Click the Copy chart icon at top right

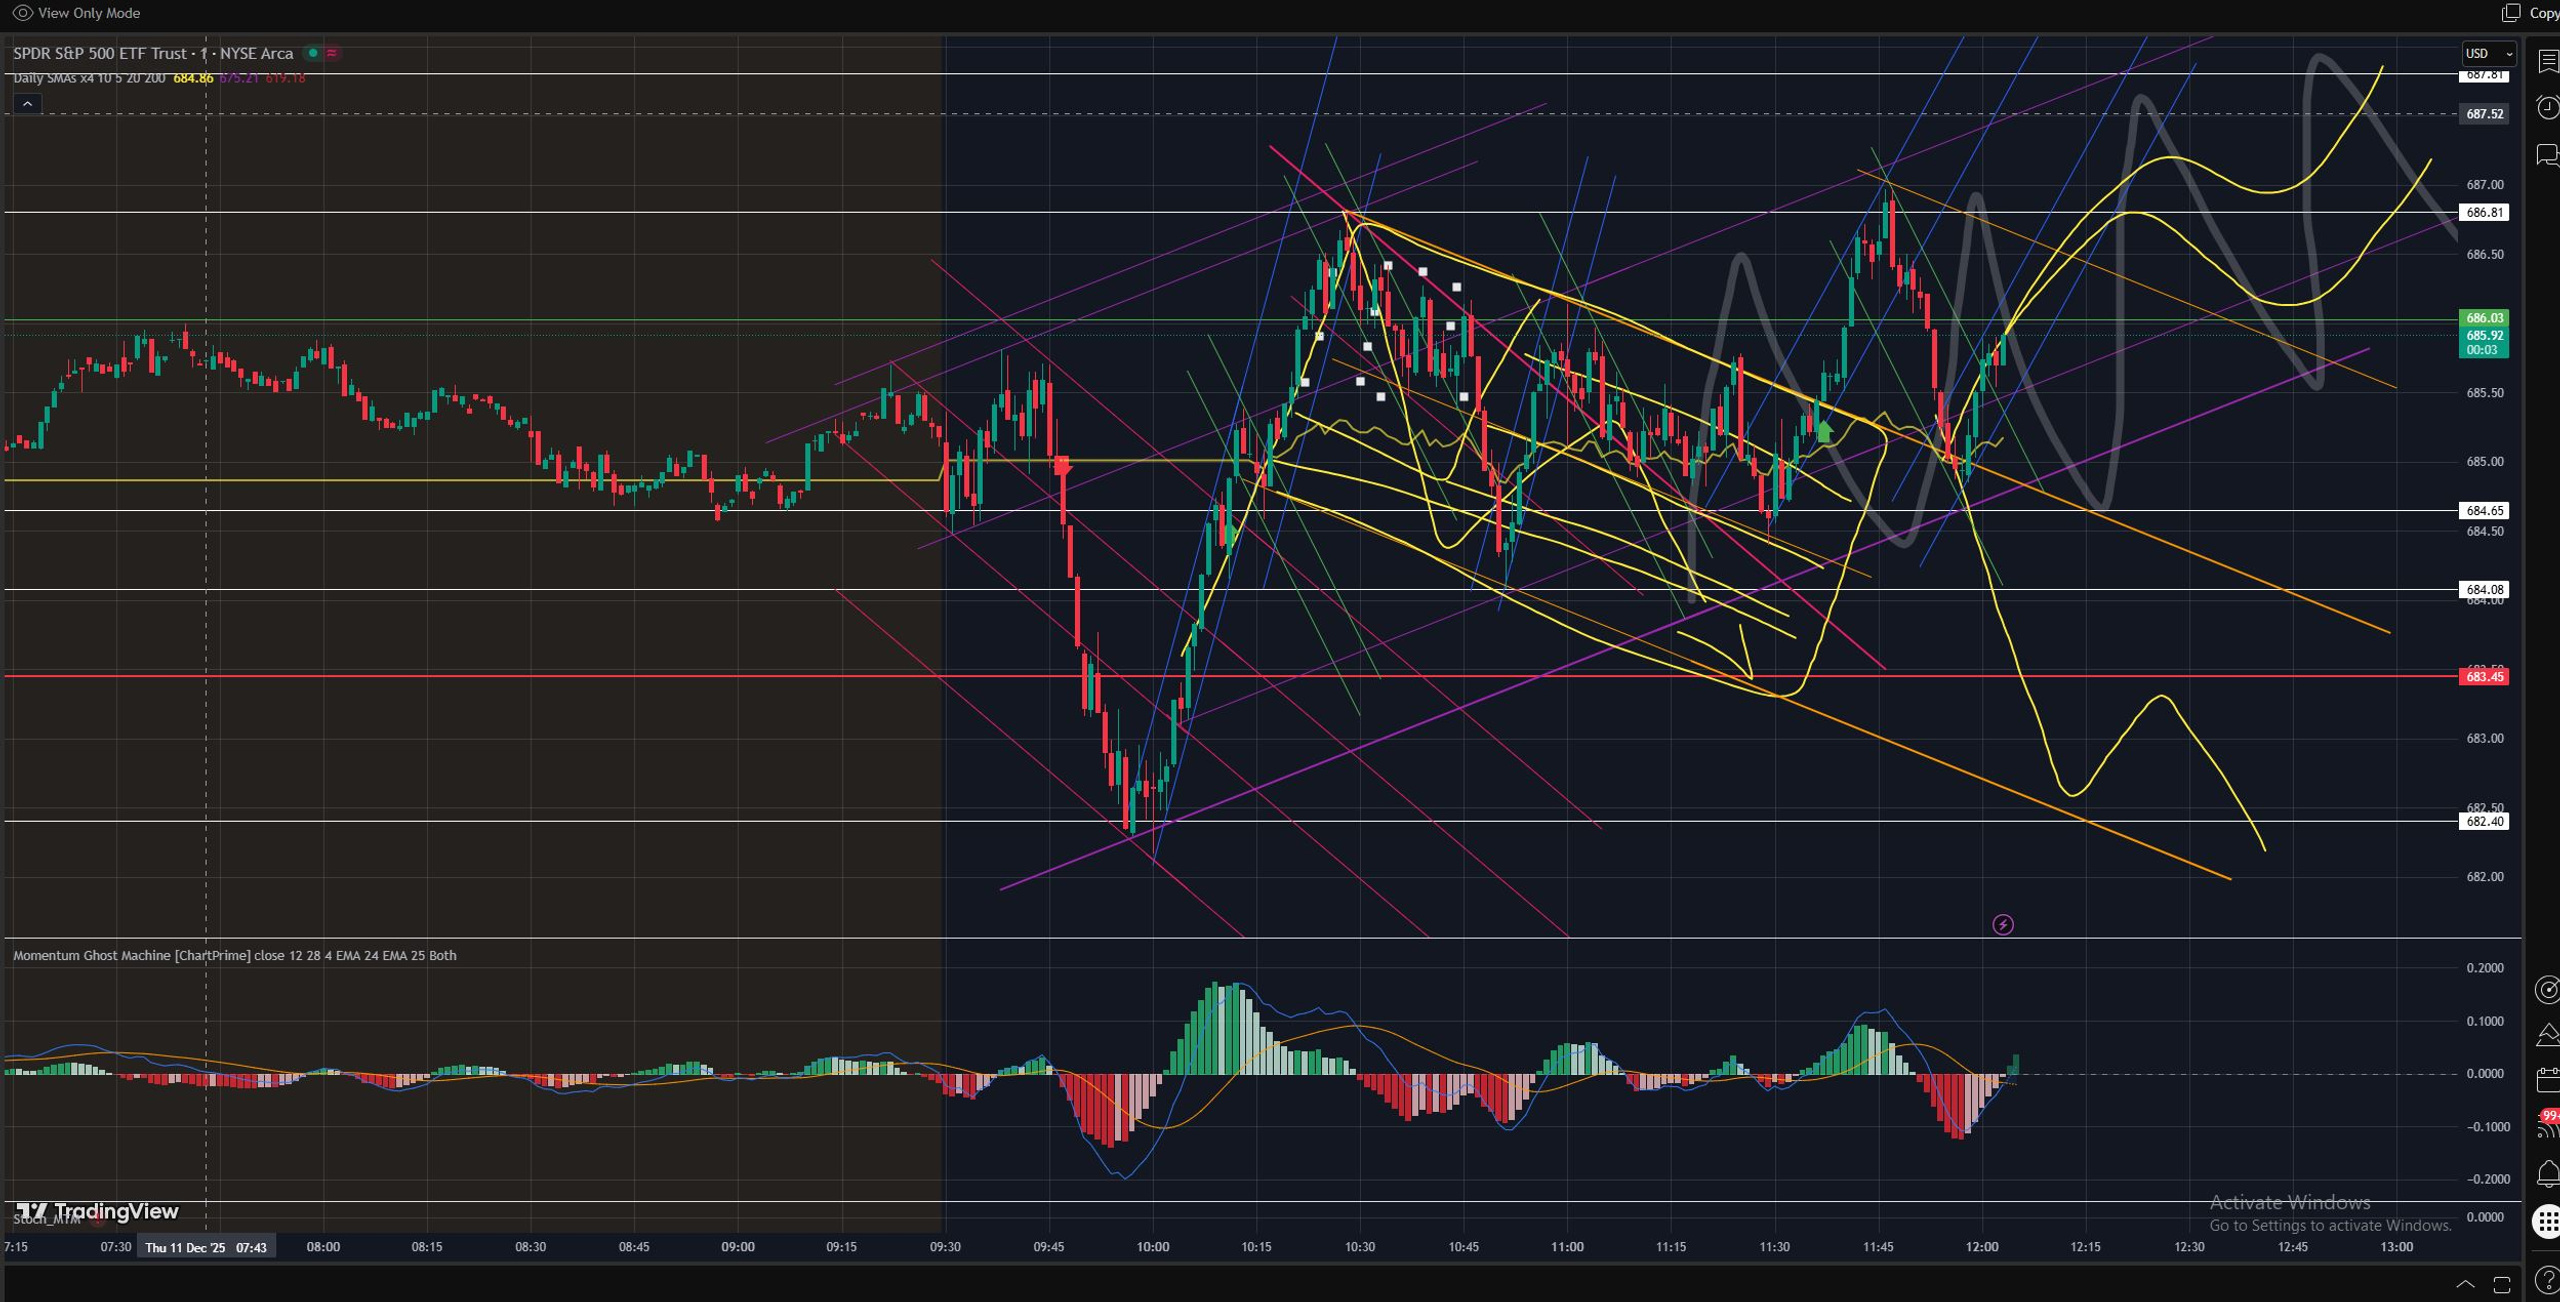pos(2511,13)
